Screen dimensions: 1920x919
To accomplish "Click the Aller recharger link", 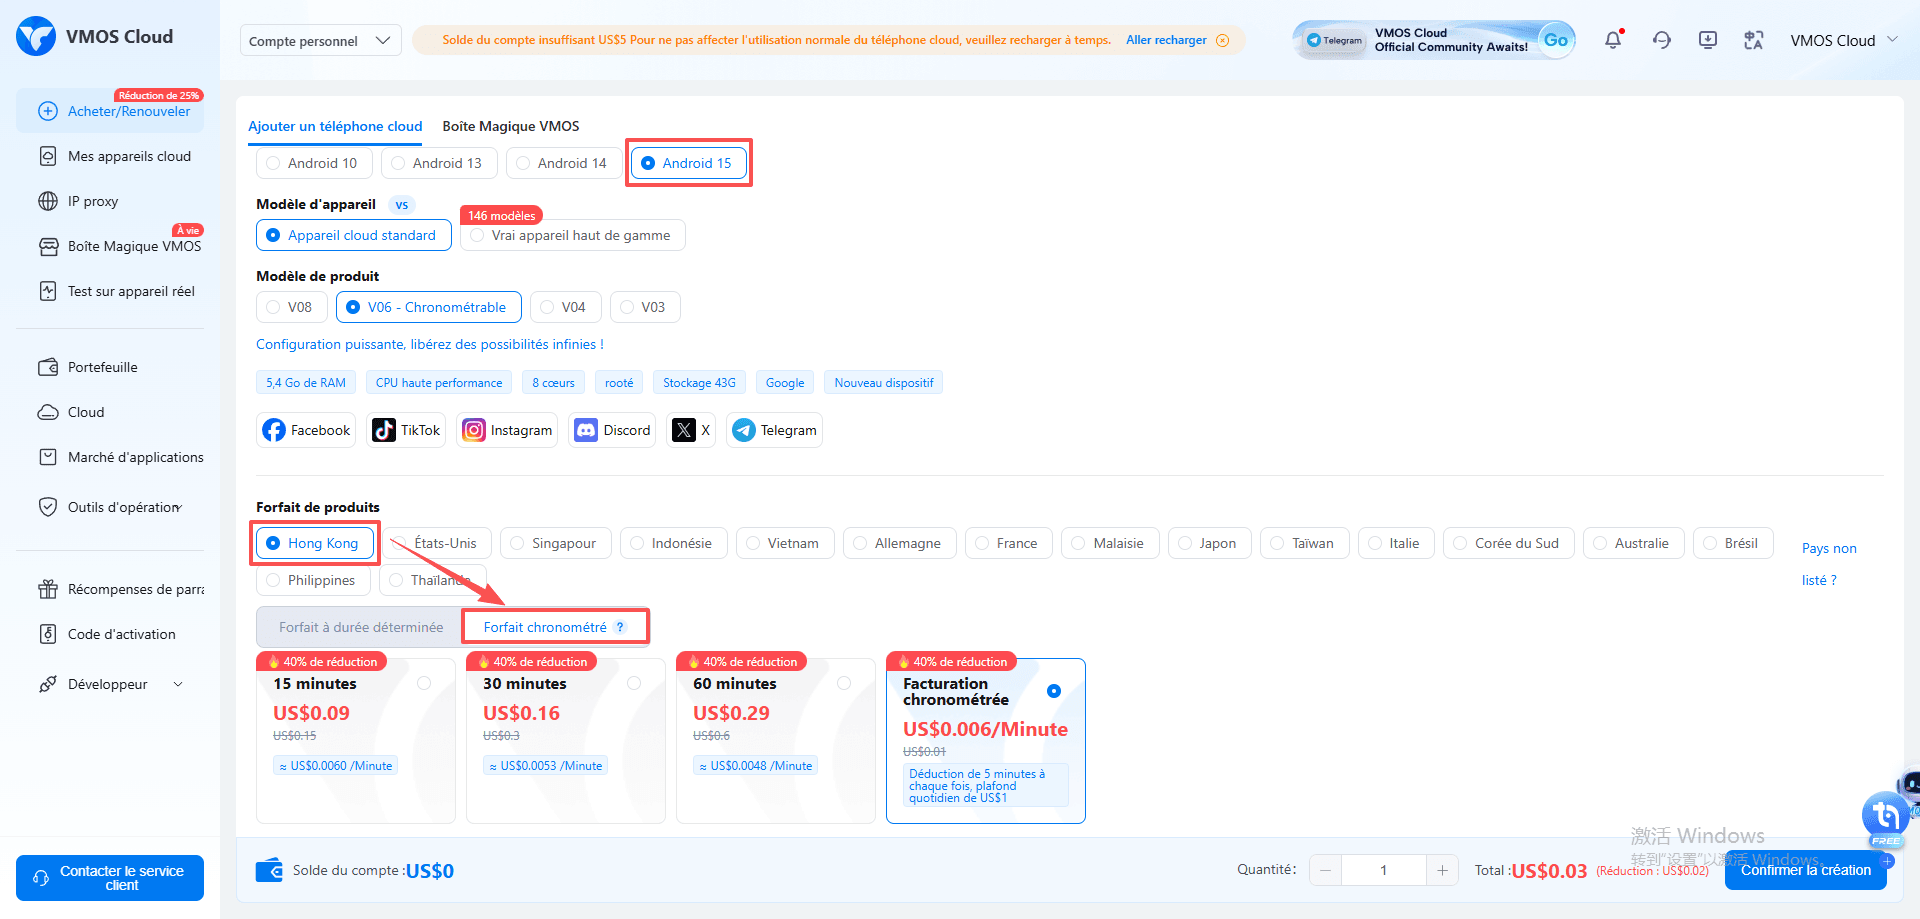I will [x=1166, y=40].
